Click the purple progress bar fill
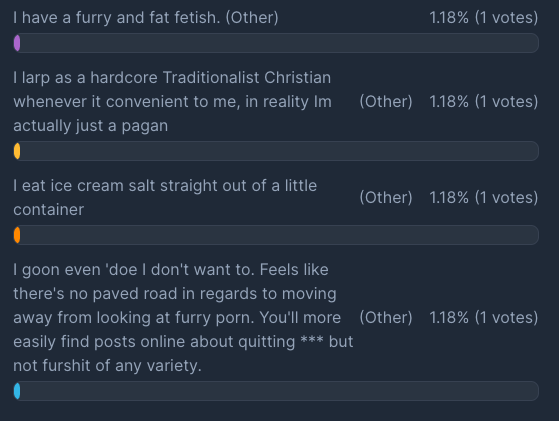Screen dimensions: 559x421 (x=17, y=43)
